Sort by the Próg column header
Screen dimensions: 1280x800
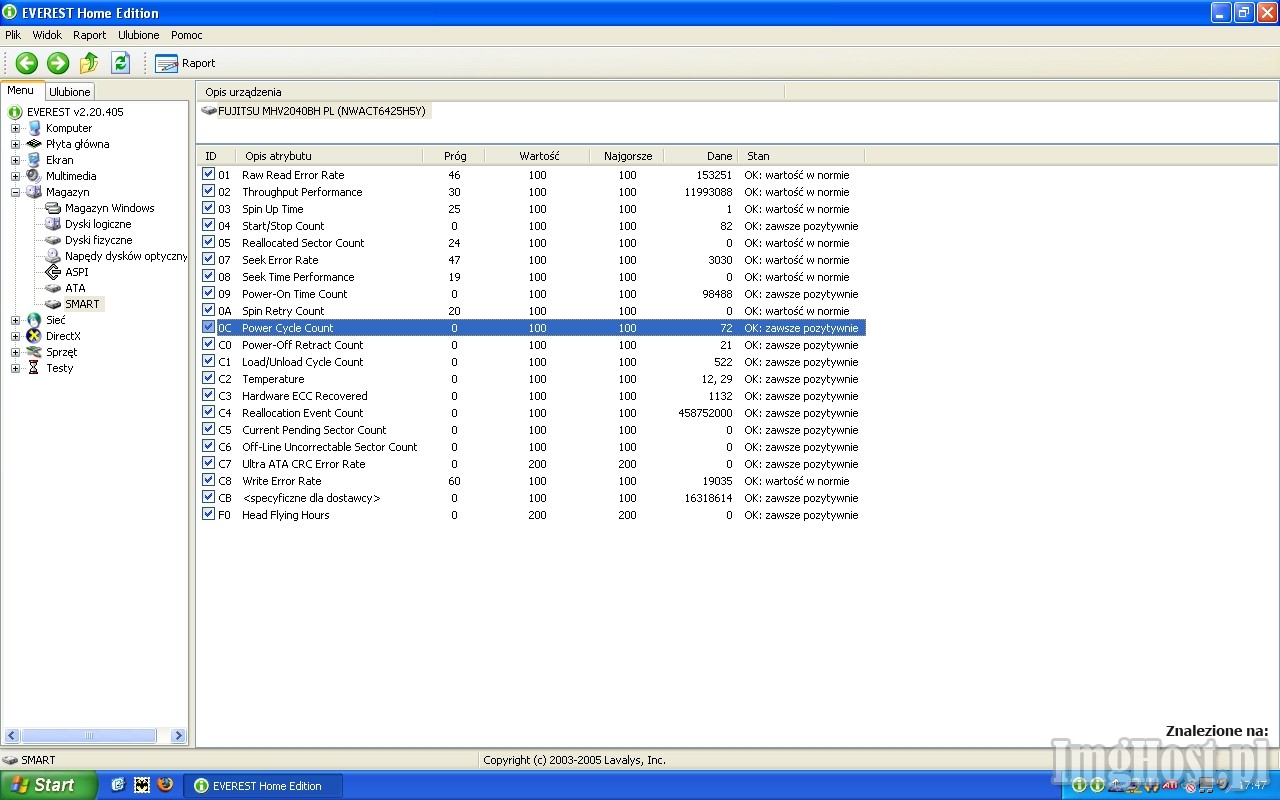(454, 156)
